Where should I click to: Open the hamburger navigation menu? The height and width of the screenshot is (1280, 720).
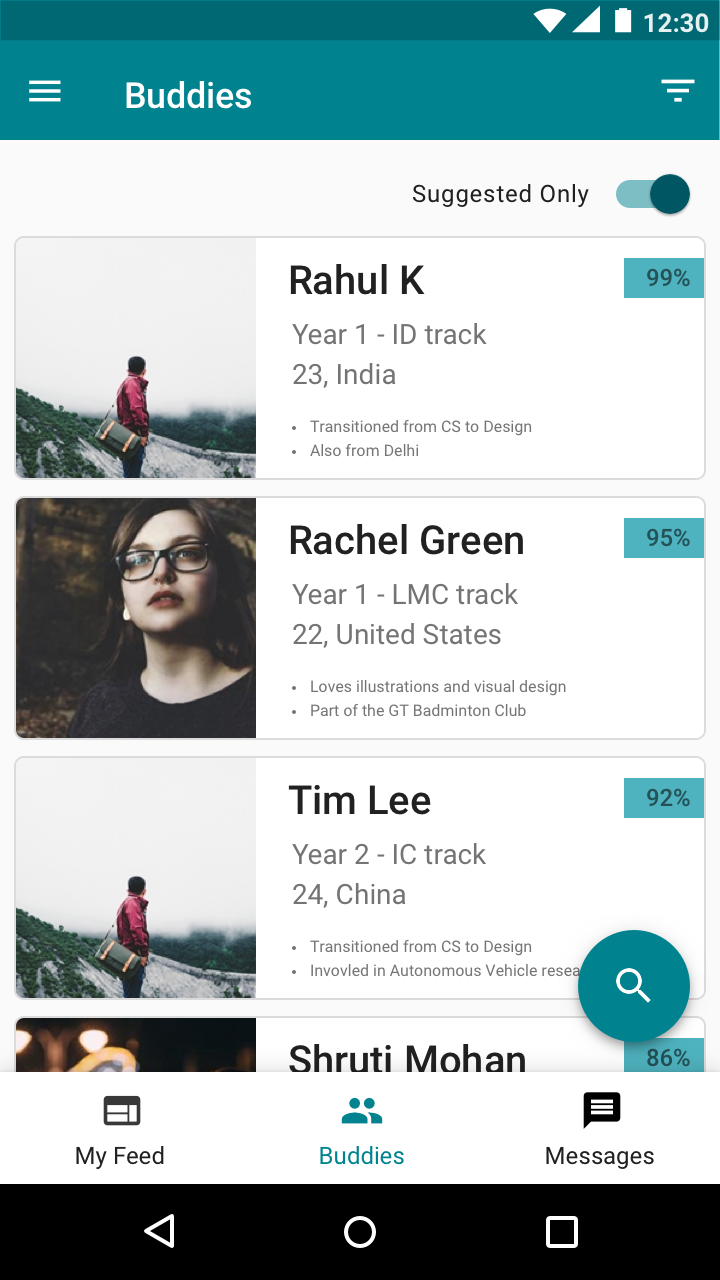[45, 93]
